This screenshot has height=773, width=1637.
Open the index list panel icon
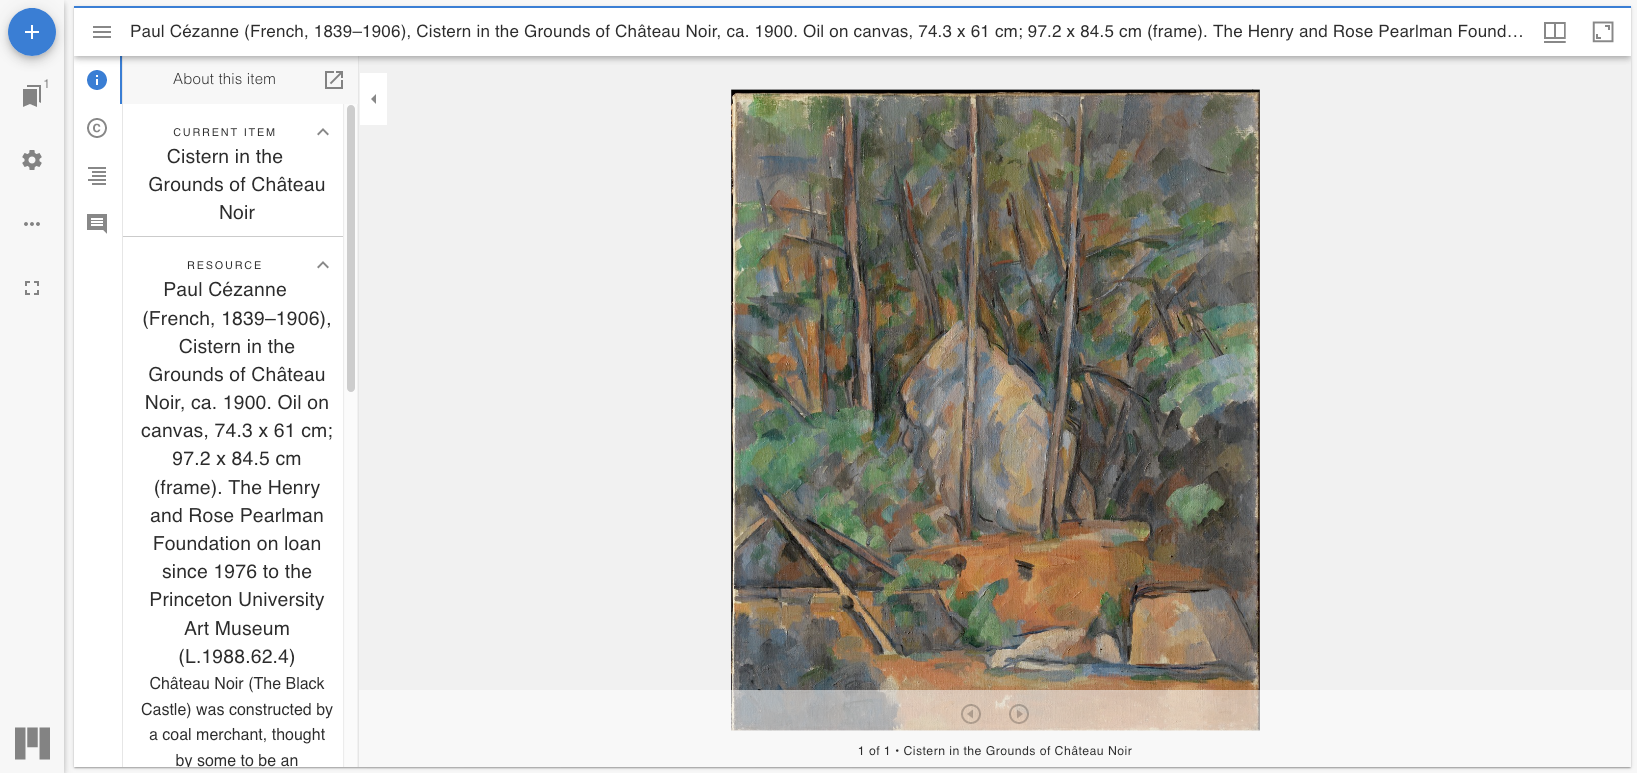(97, 176)
